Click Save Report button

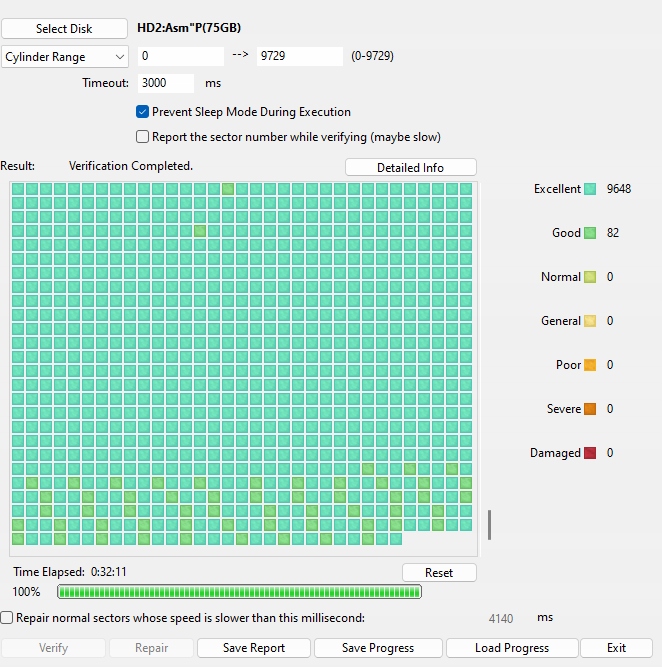coord(254,648)
